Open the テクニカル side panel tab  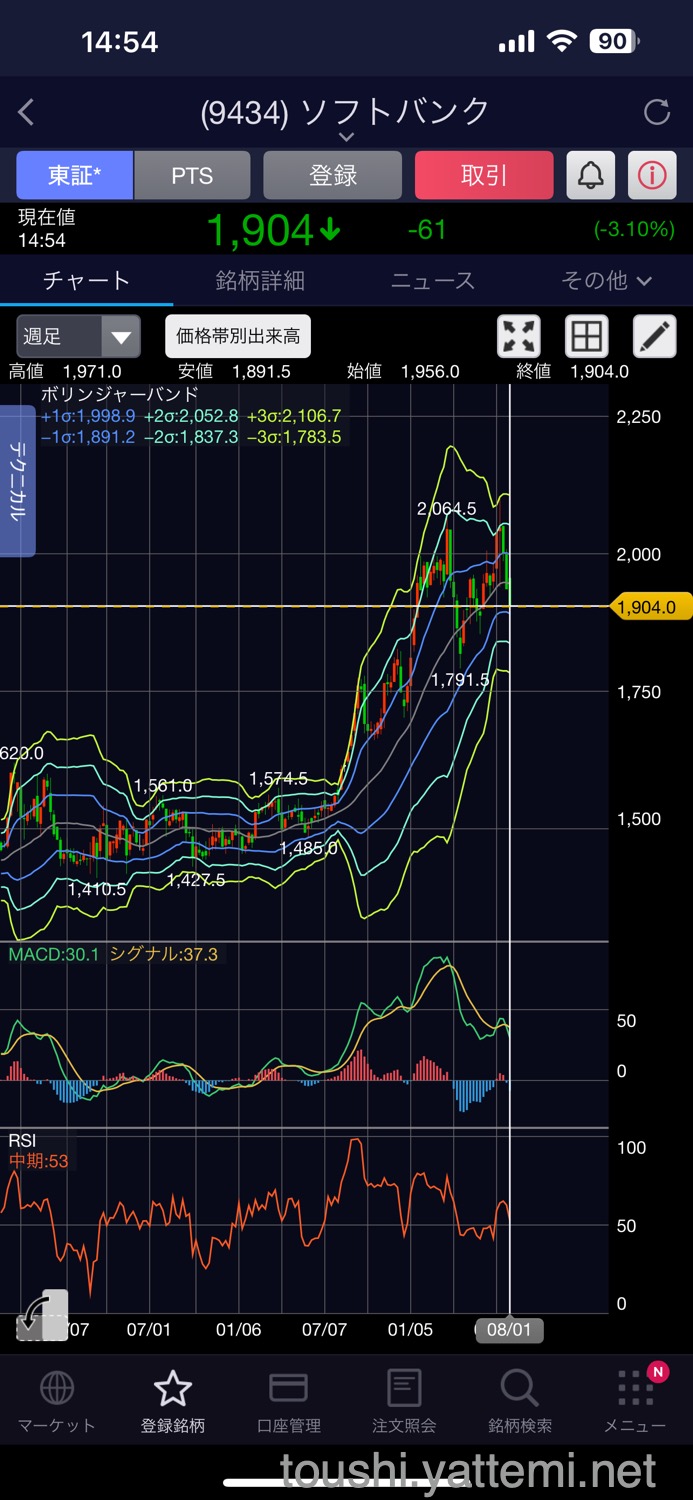[17, 481]
